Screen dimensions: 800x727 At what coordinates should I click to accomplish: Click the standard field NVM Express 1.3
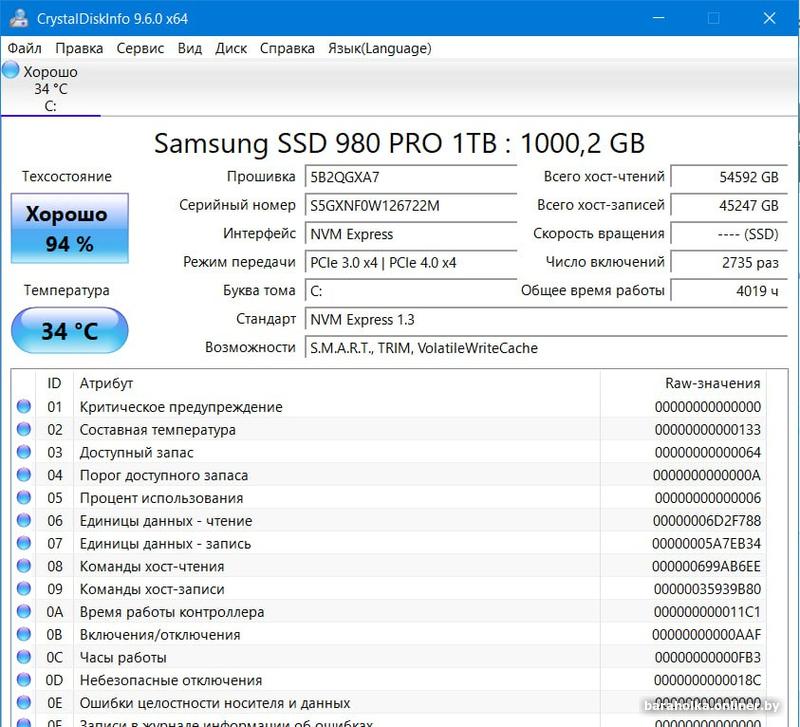[546, 320]
